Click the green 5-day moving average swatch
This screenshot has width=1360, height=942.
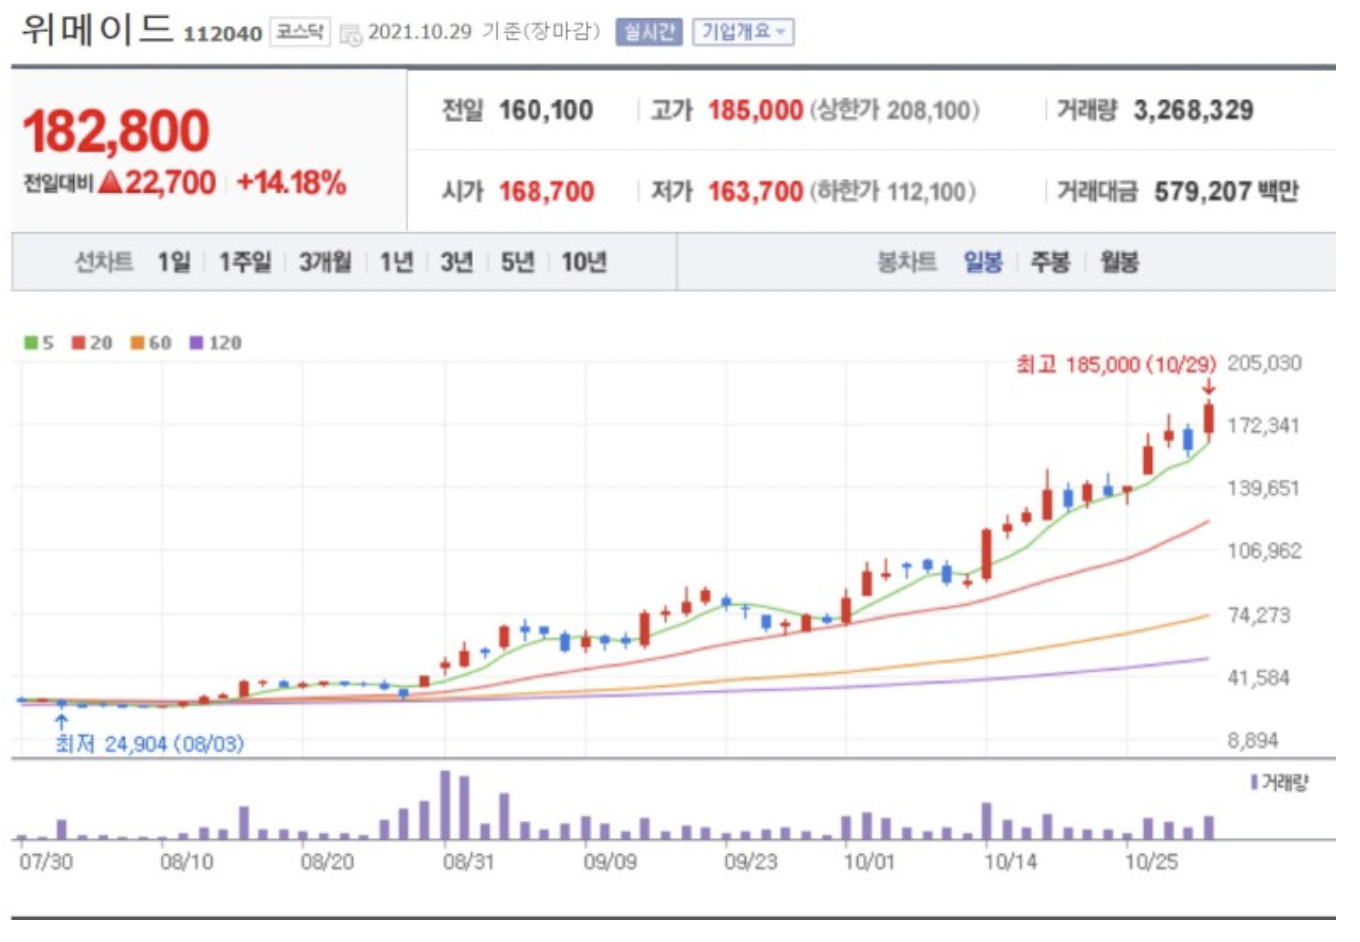click(x=31, y=343)
